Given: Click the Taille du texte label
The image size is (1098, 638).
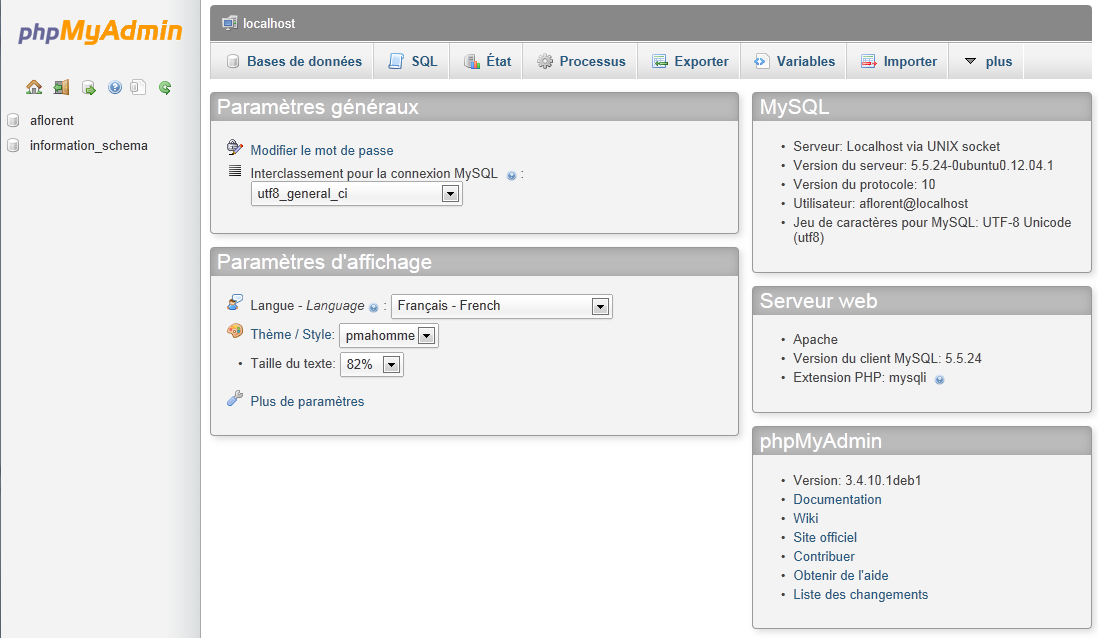Looking at the screenshot, I should (293, 363).
